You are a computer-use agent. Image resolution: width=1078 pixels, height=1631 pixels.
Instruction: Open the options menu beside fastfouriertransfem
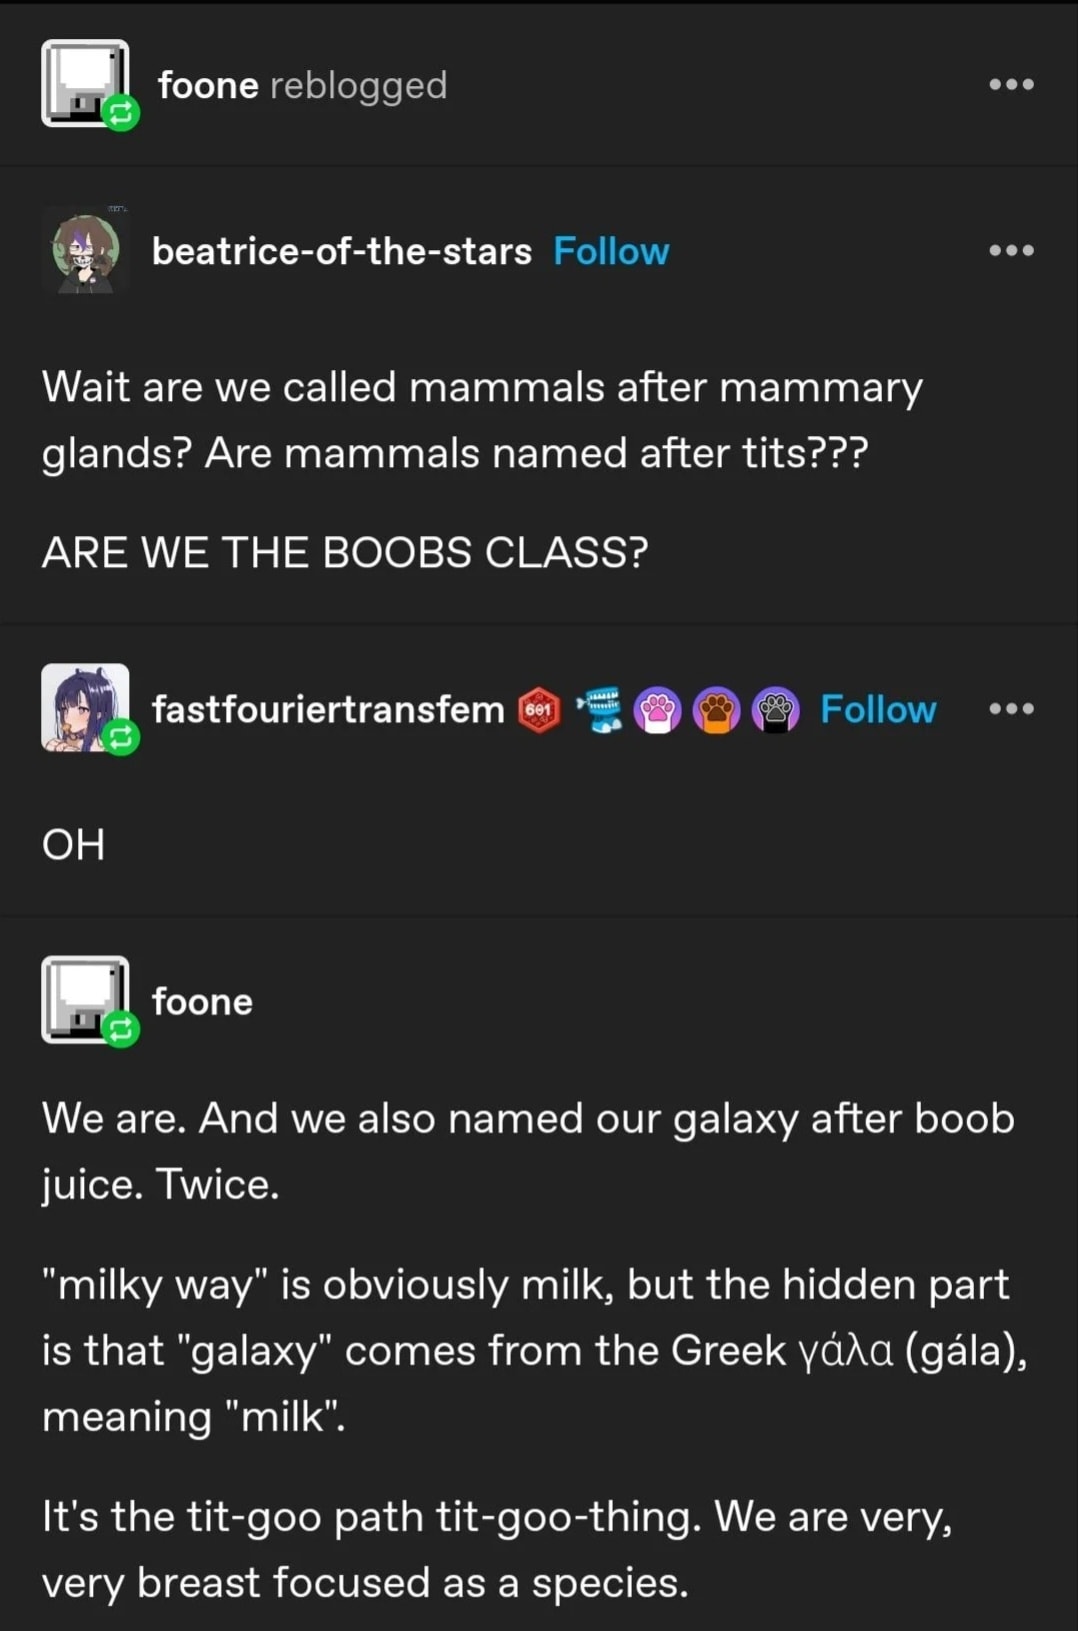(x=1013, y=709)
